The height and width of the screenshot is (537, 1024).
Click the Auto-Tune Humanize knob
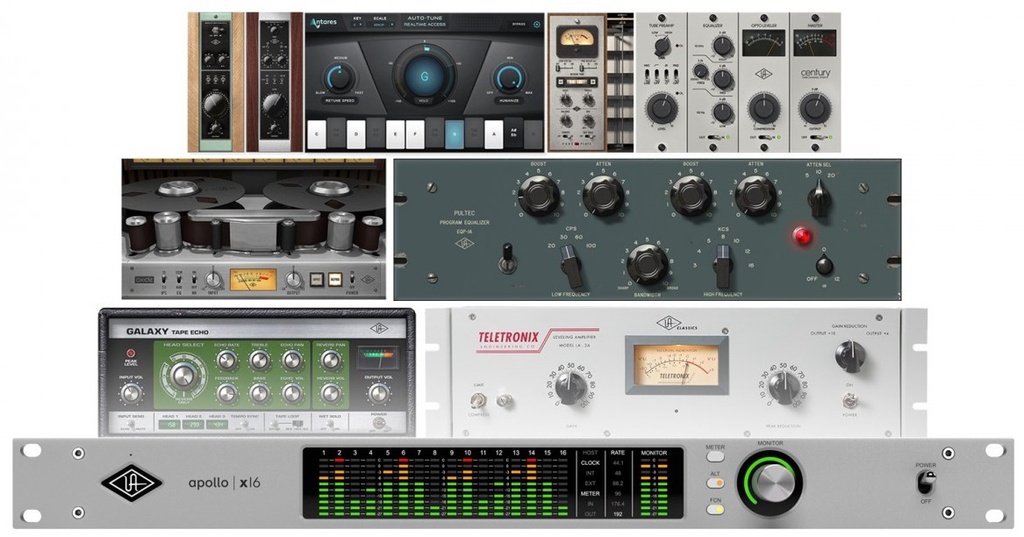[x=509, y=78]
